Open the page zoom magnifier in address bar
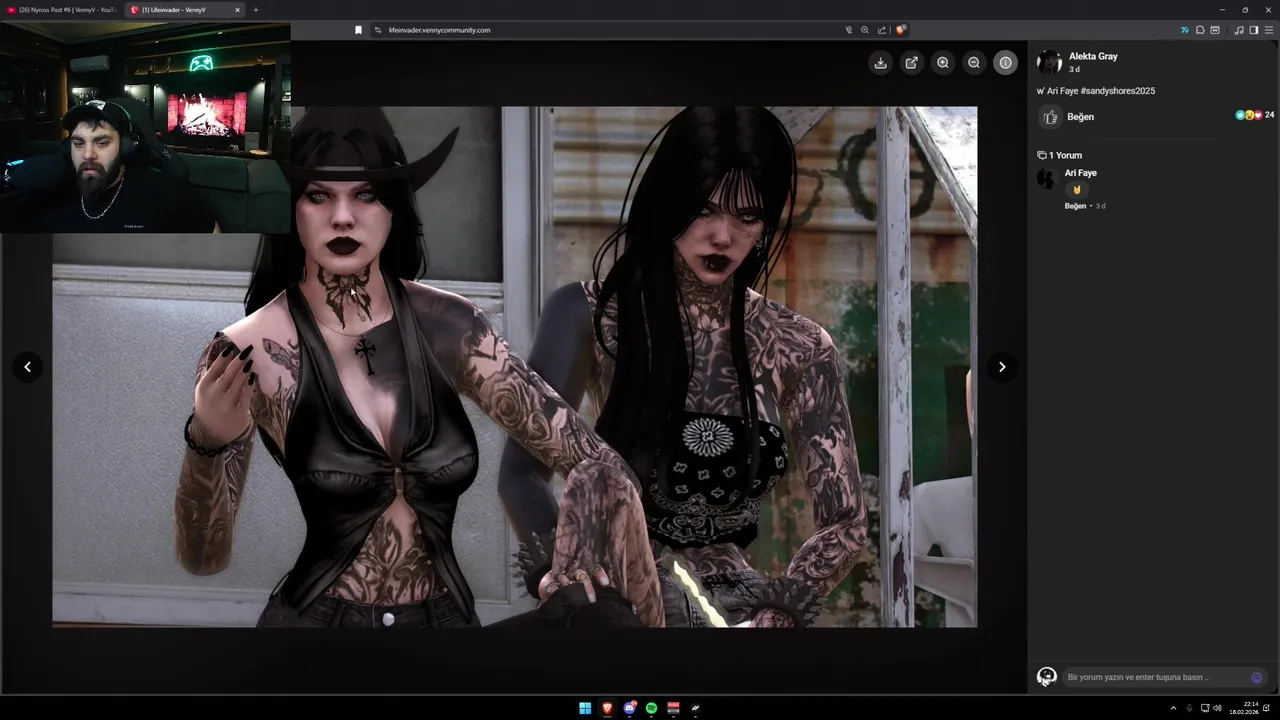1280x720 pixels. (865, 30)
